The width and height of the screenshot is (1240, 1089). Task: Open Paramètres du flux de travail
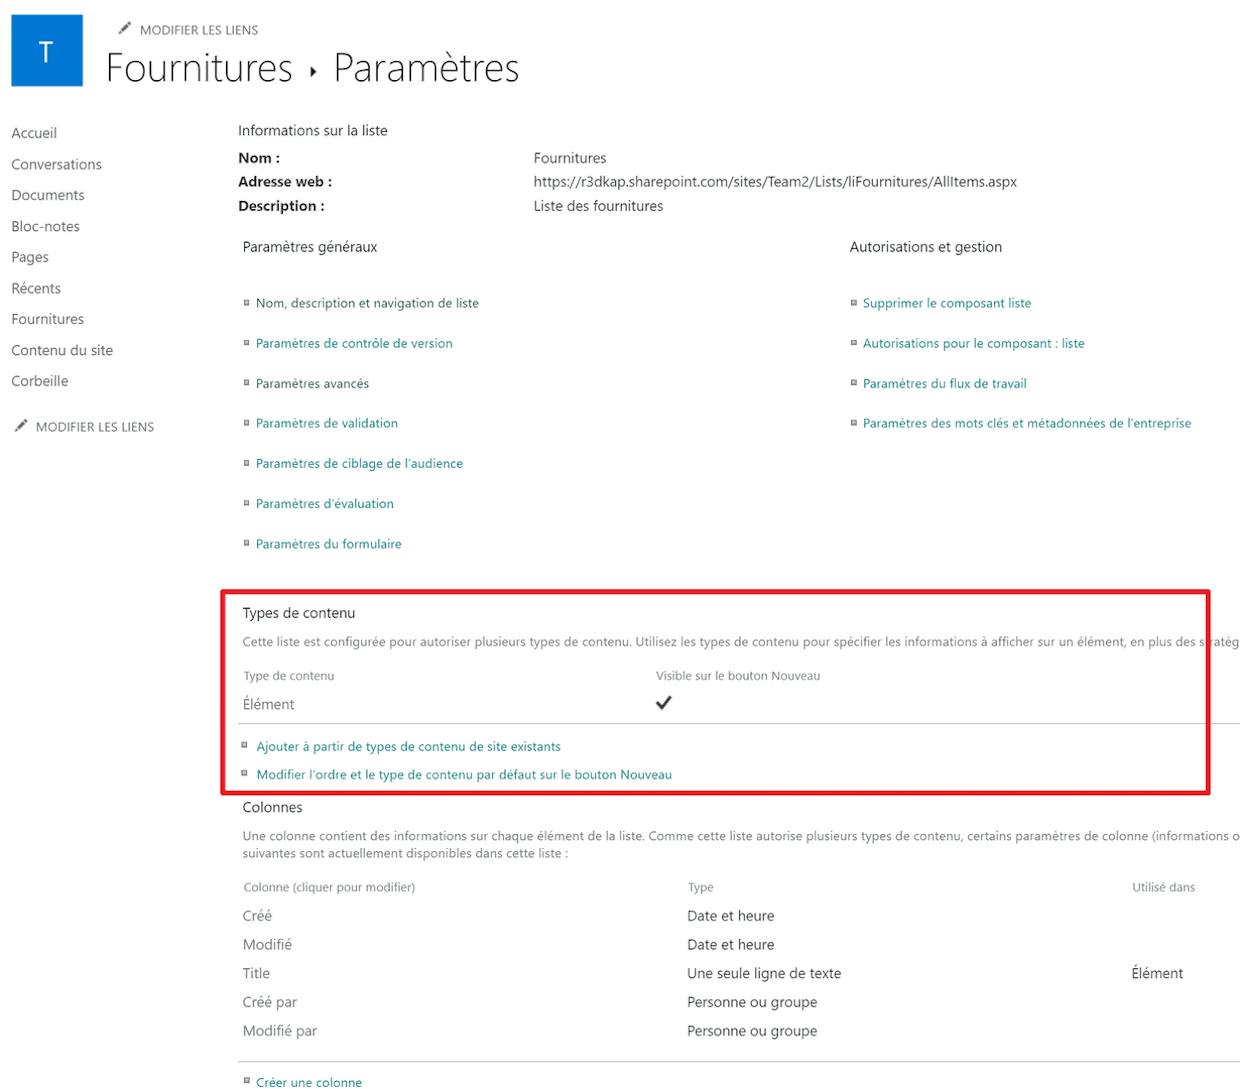pos(945,383)
